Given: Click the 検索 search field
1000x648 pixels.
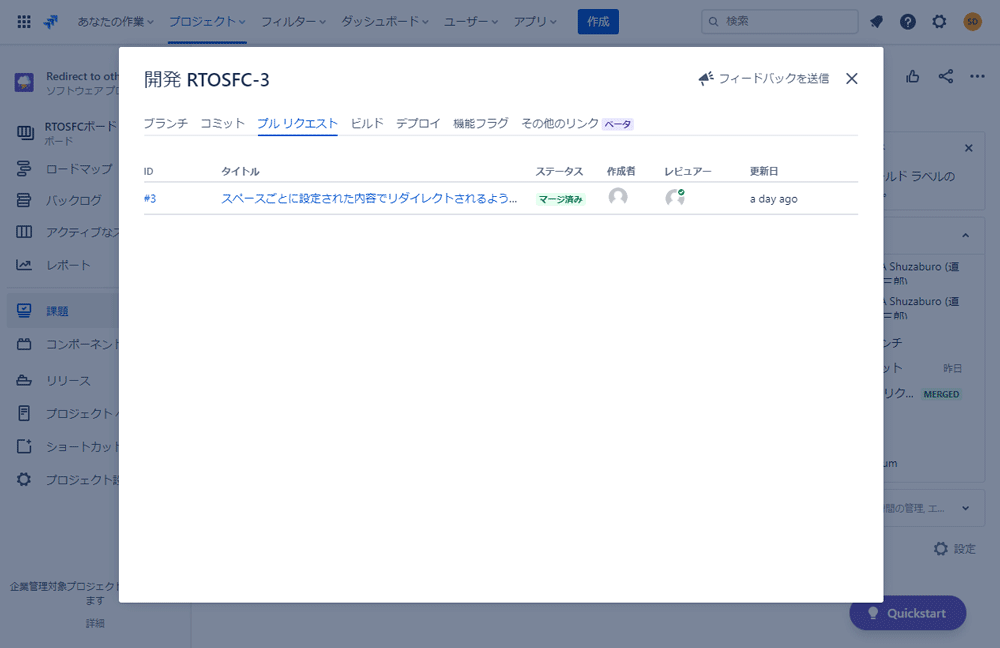Looking at the screenshot, I should point(779,22).
